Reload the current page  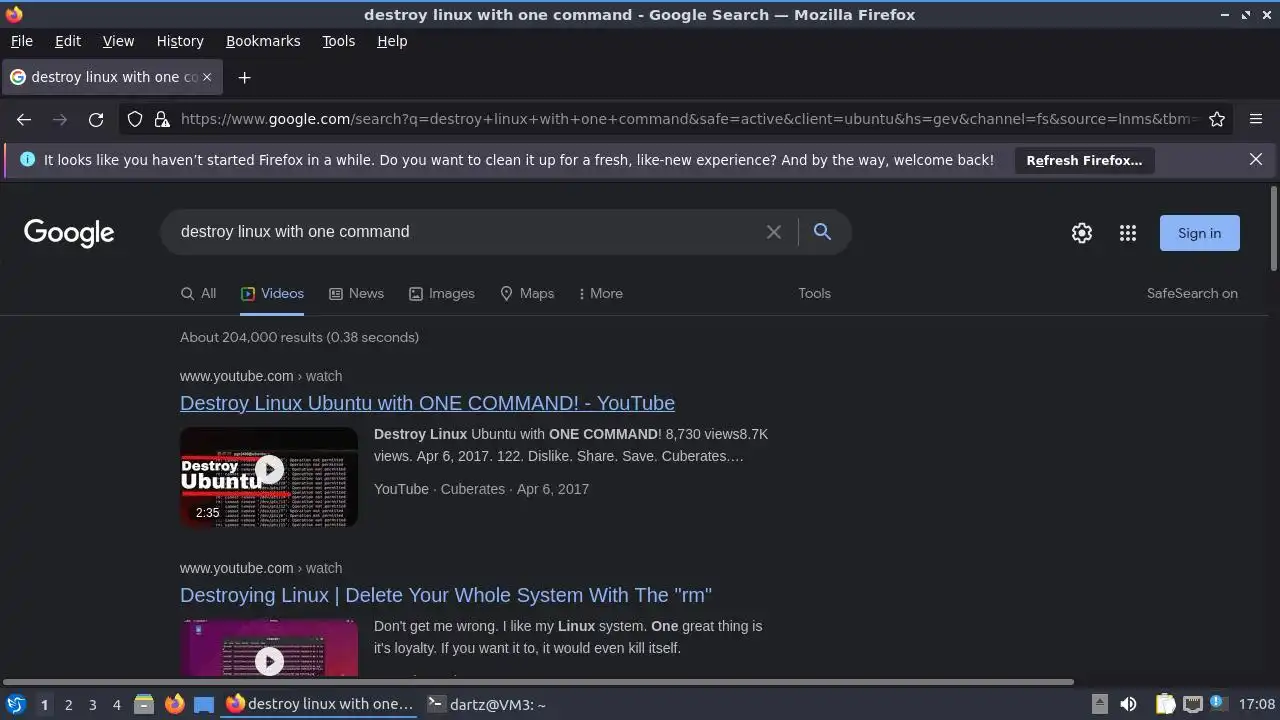[96, 119]
